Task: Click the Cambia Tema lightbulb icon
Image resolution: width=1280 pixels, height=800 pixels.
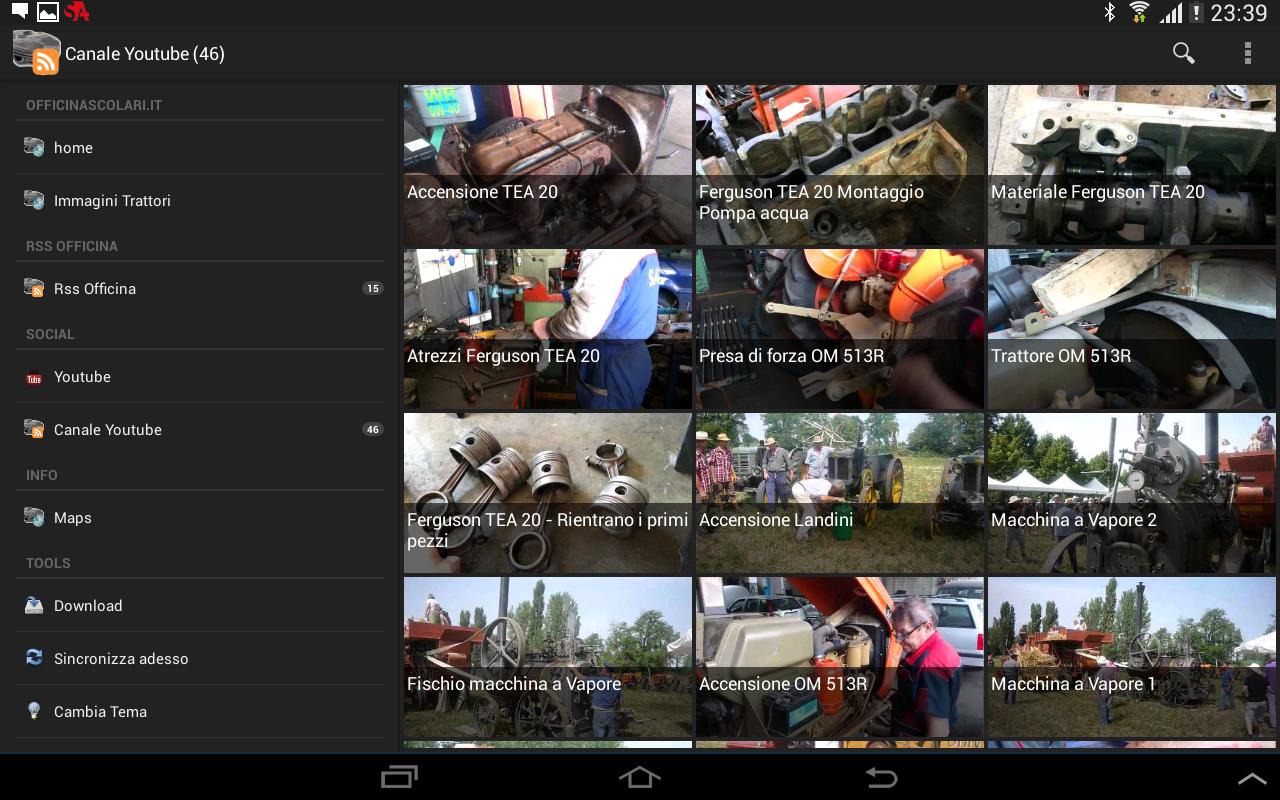Action: (x=34, y=711)
